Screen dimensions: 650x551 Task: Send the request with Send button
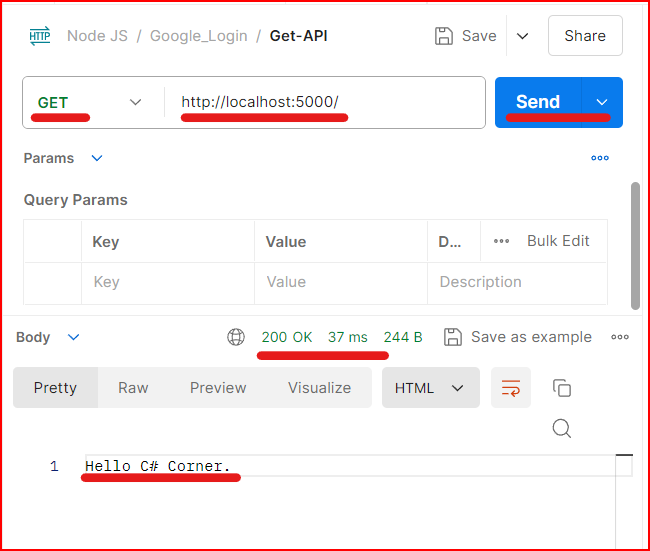[538, 102]
